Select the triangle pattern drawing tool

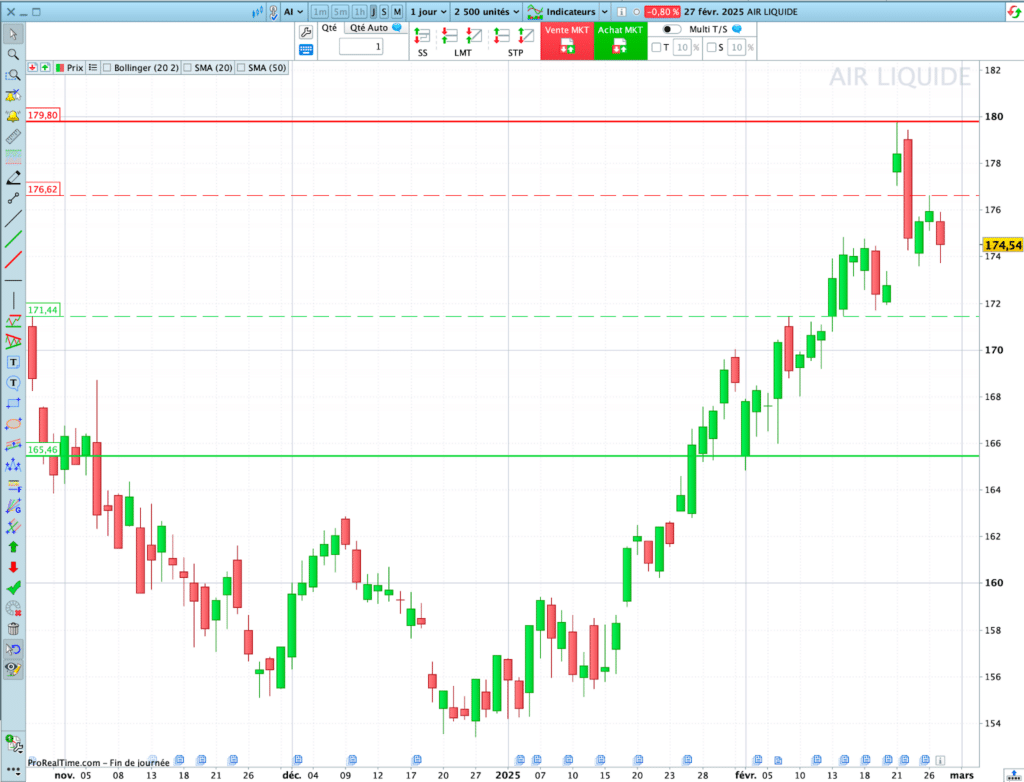[13, 341]
